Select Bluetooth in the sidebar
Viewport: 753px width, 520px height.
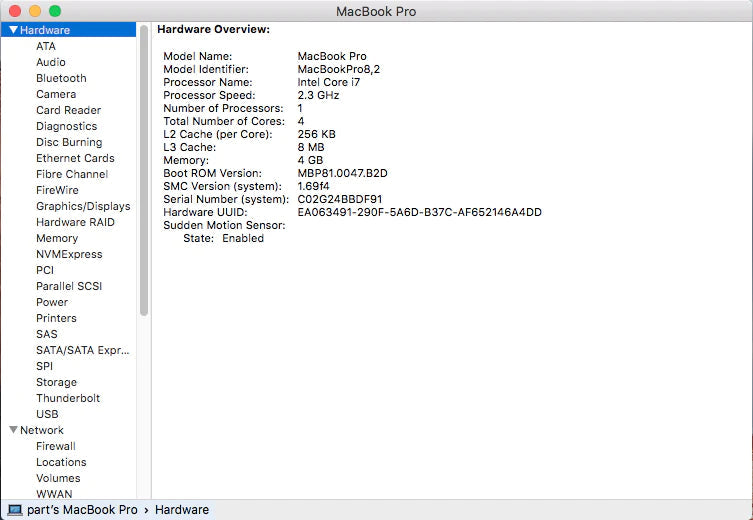coord(61,78)
